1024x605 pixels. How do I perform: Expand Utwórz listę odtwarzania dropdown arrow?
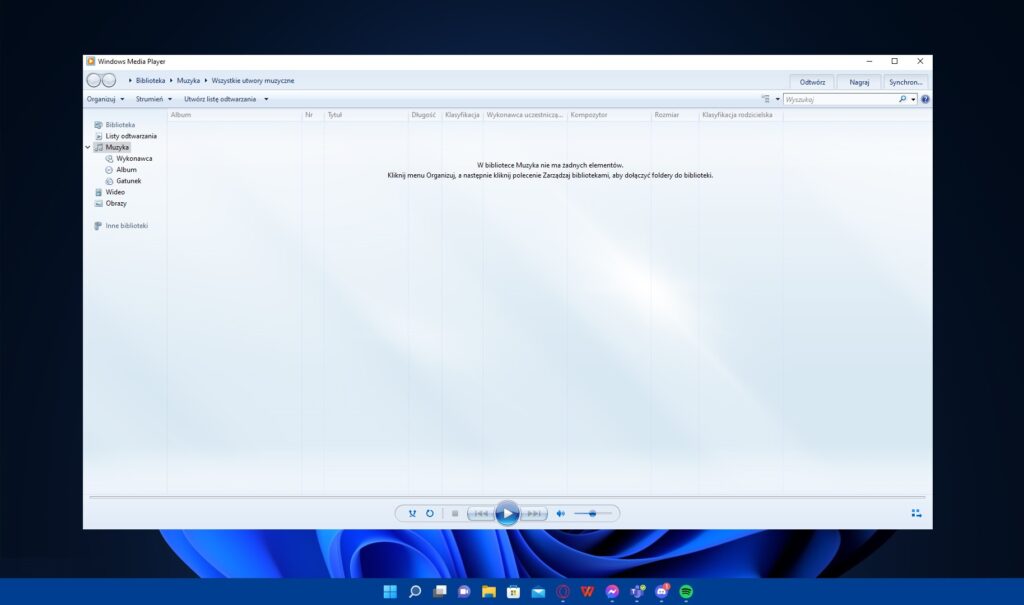point(266,99)
